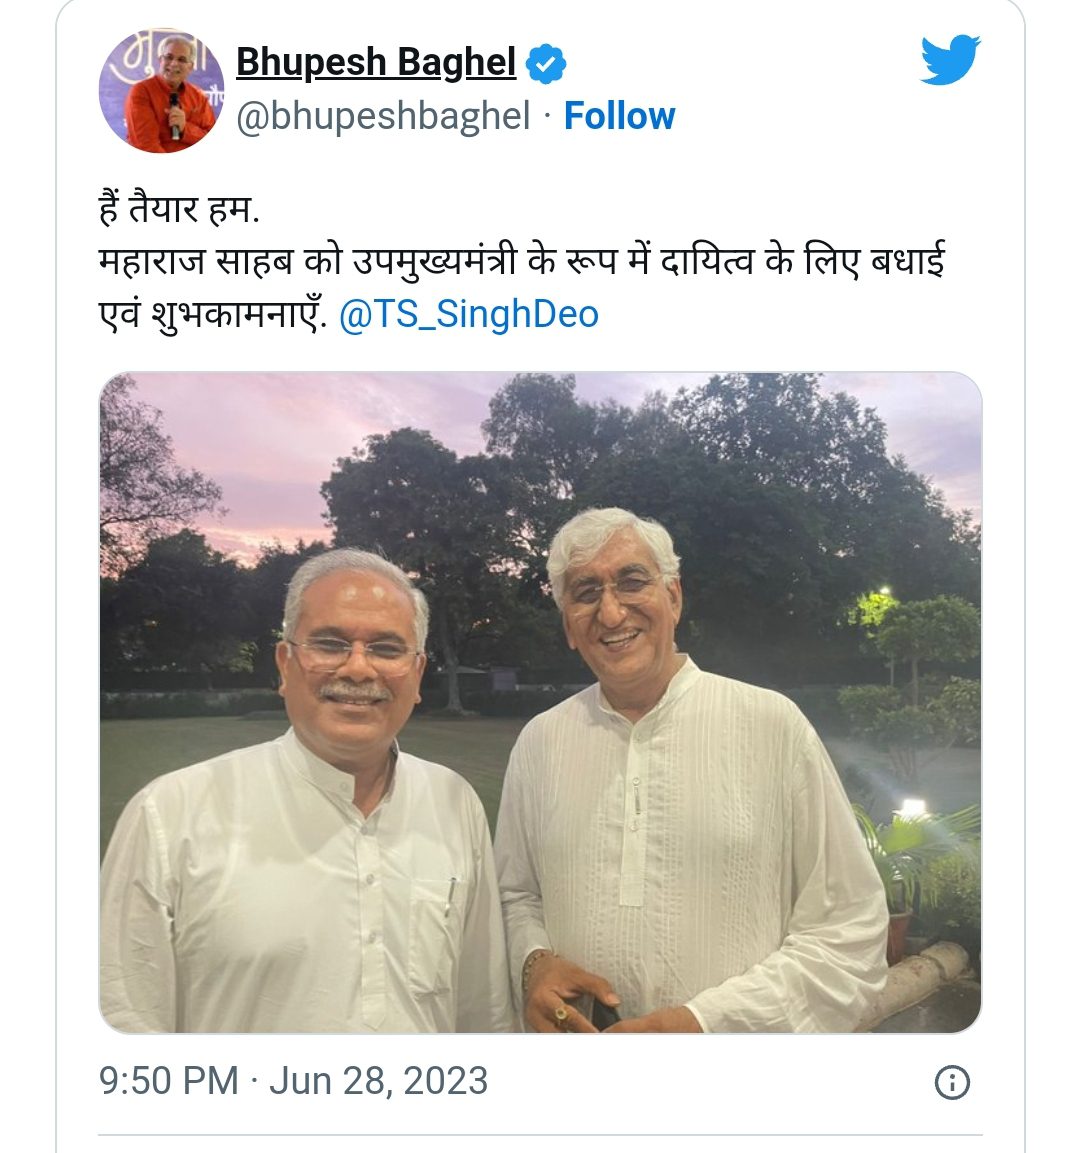View the tweet timestamp 9:50 PM
This screenshot has height=1153, width=1080.
tap(169, 1081)
